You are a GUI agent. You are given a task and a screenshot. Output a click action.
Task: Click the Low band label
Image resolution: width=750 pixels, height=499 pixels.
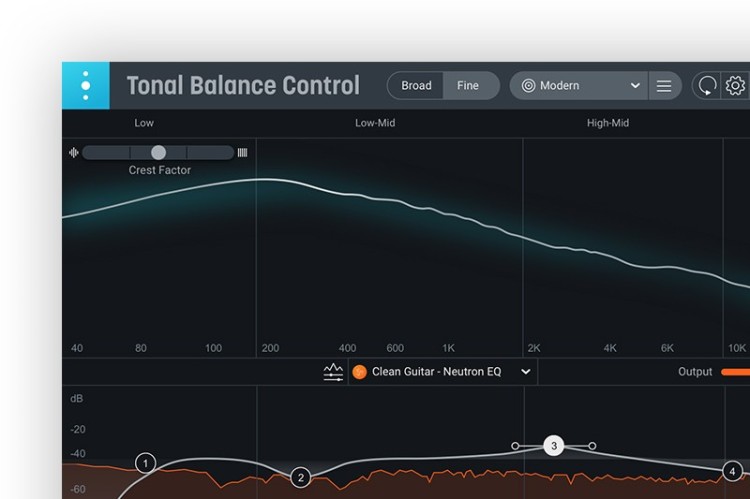[144, 123]
